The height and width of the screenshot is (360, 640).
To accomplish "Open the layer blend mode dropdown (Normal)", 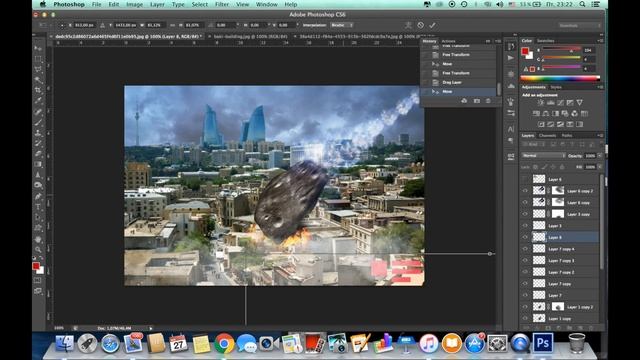I will tap(543, 156).
